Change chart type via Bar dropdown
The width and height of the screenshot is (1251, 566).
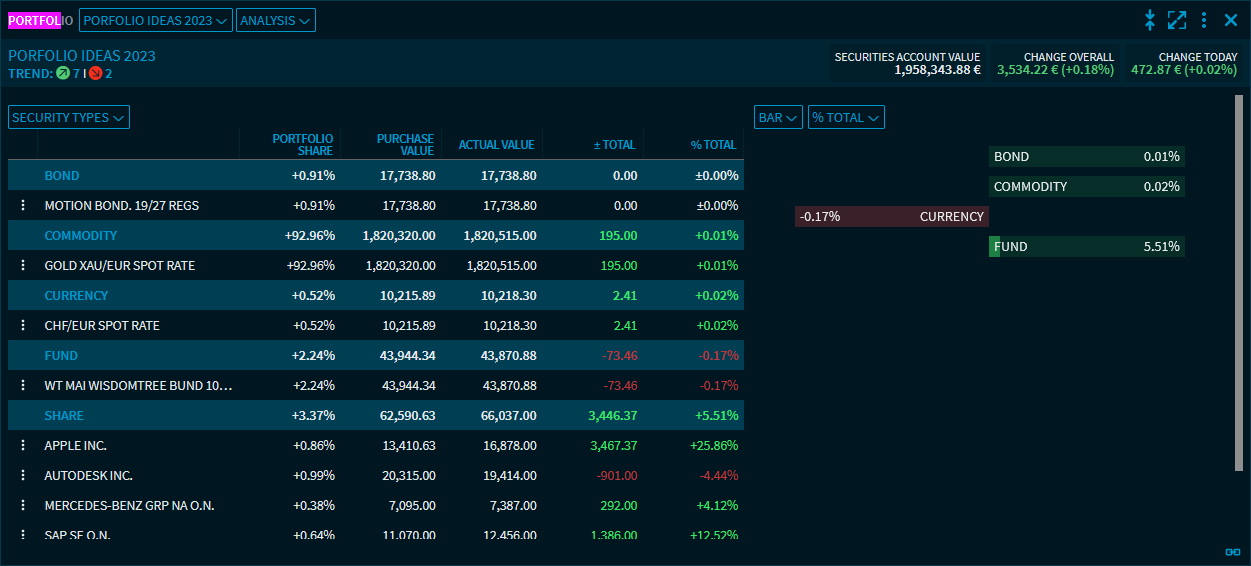[x=778, y=117]
